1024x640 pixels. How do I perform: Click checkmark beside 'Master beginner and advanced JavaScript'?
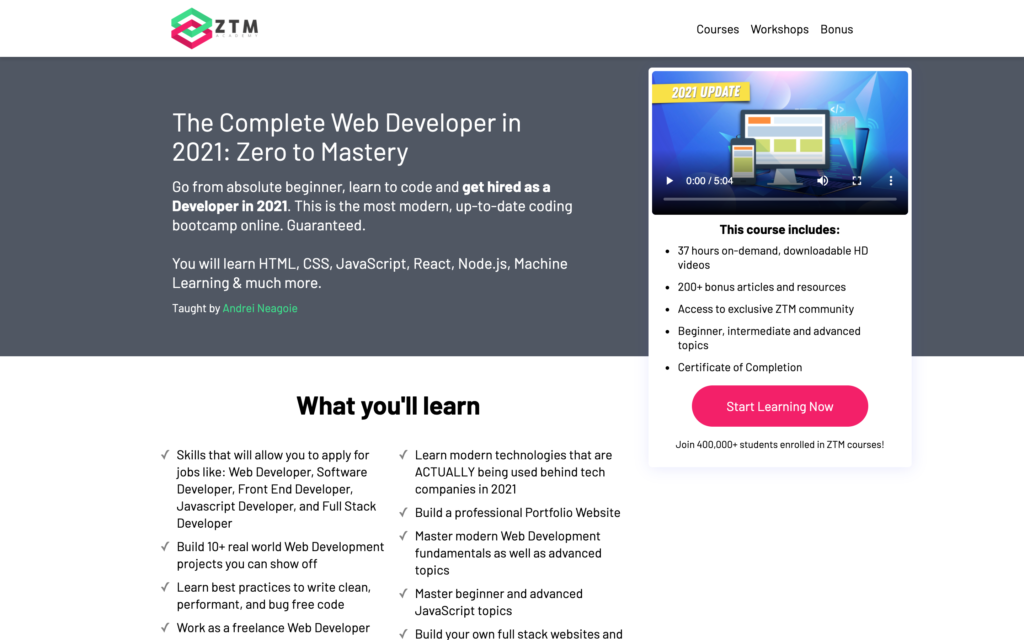[x=403, y=594]
